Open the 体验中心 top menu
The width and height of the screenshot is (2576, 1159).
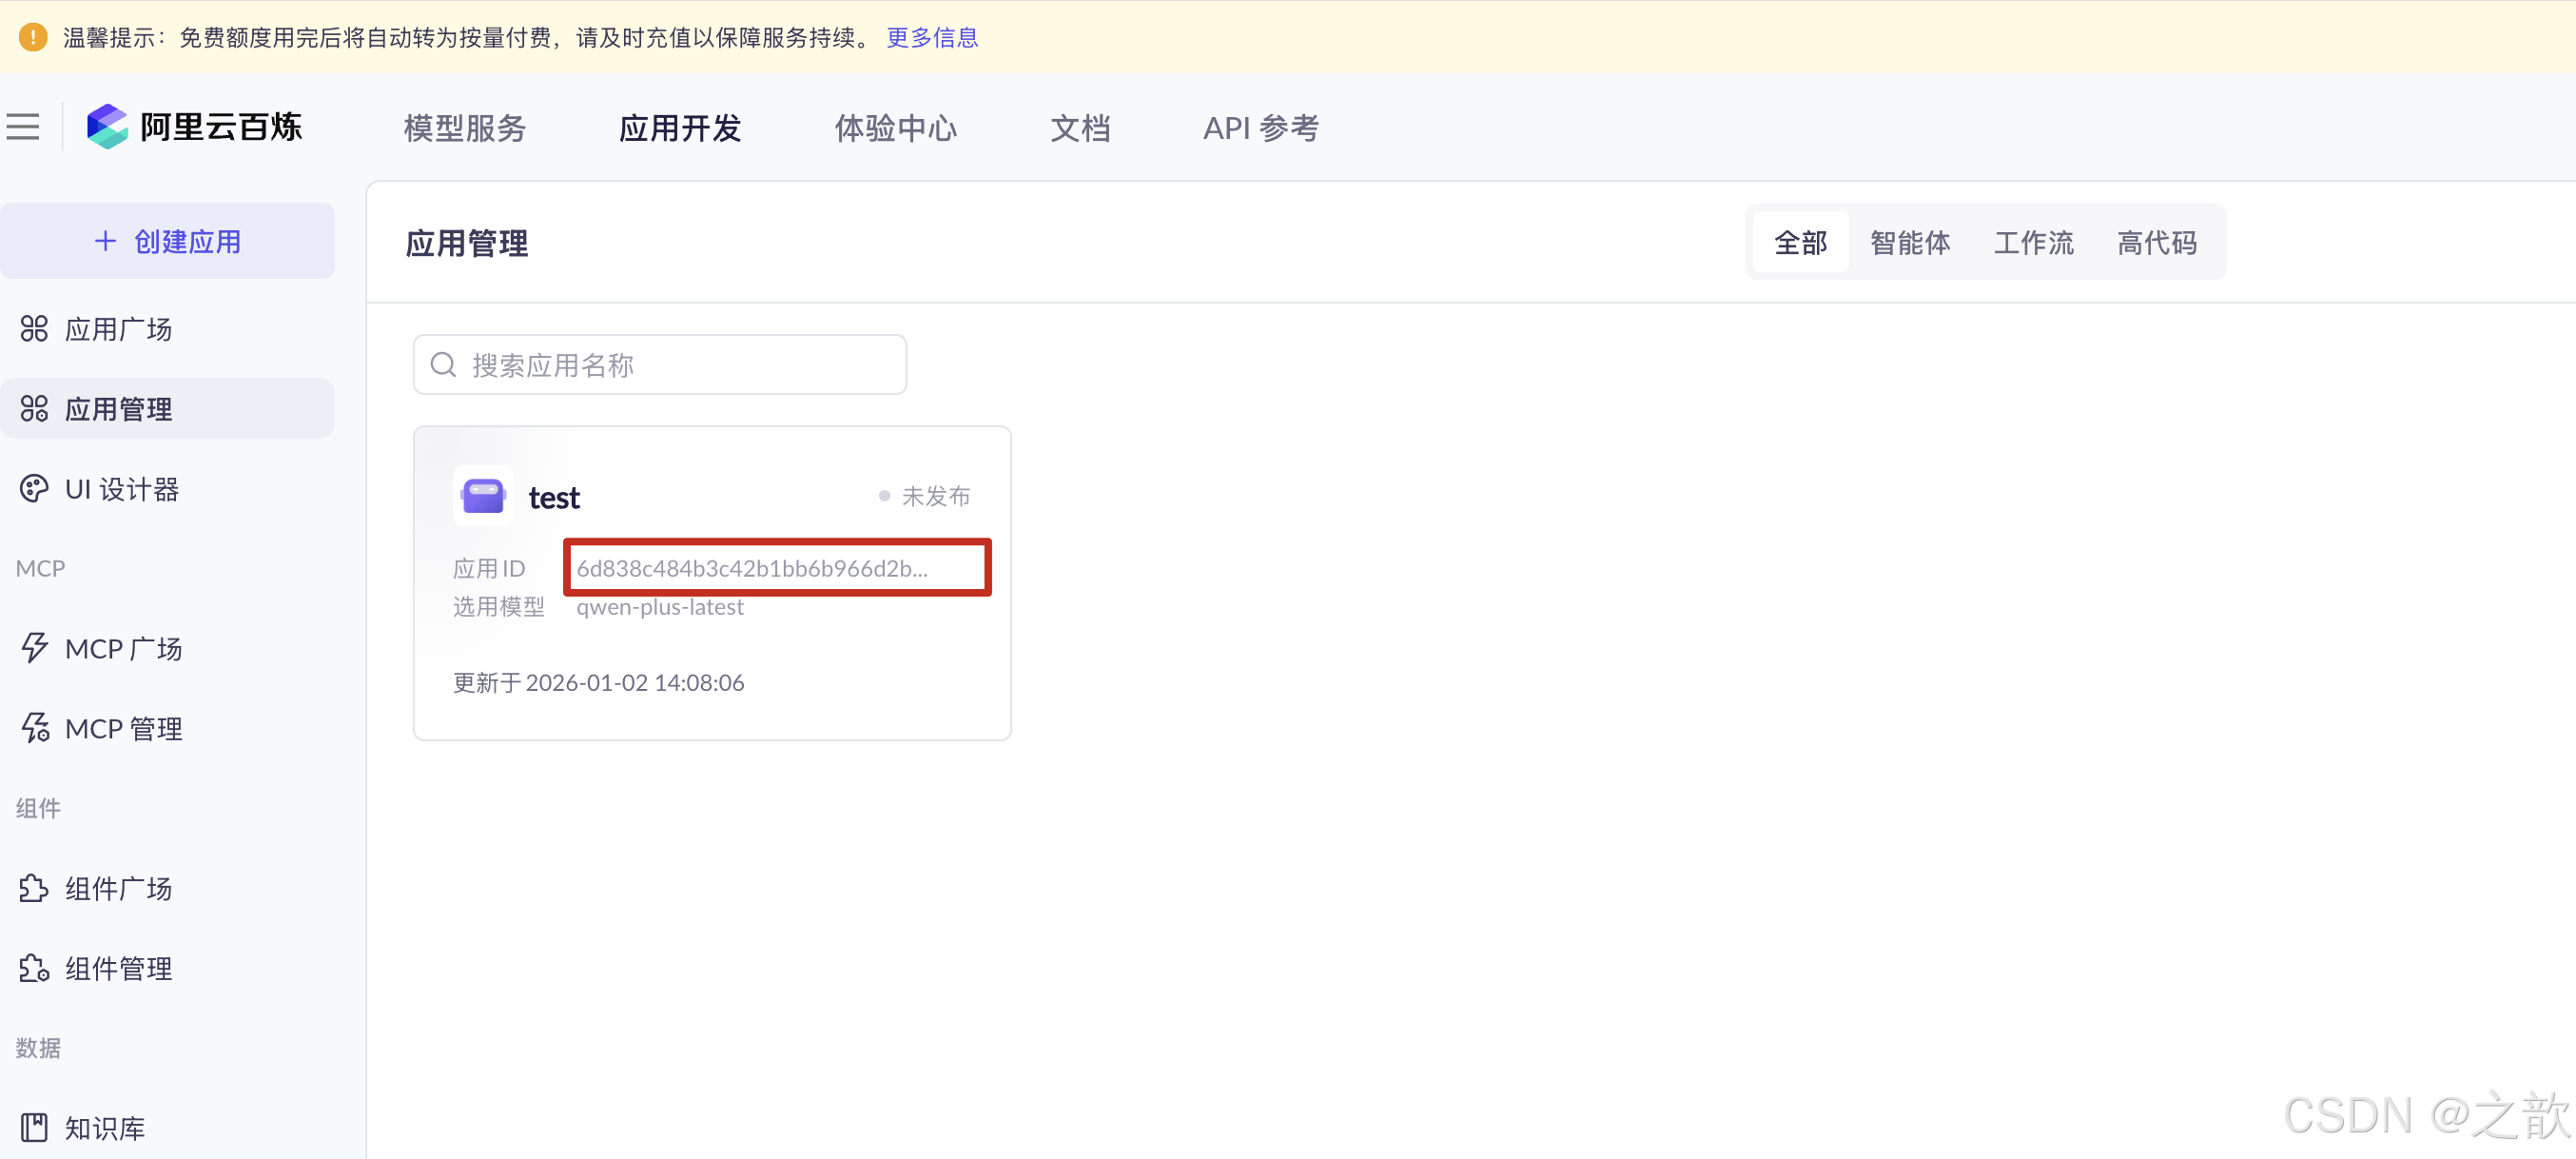895,128
